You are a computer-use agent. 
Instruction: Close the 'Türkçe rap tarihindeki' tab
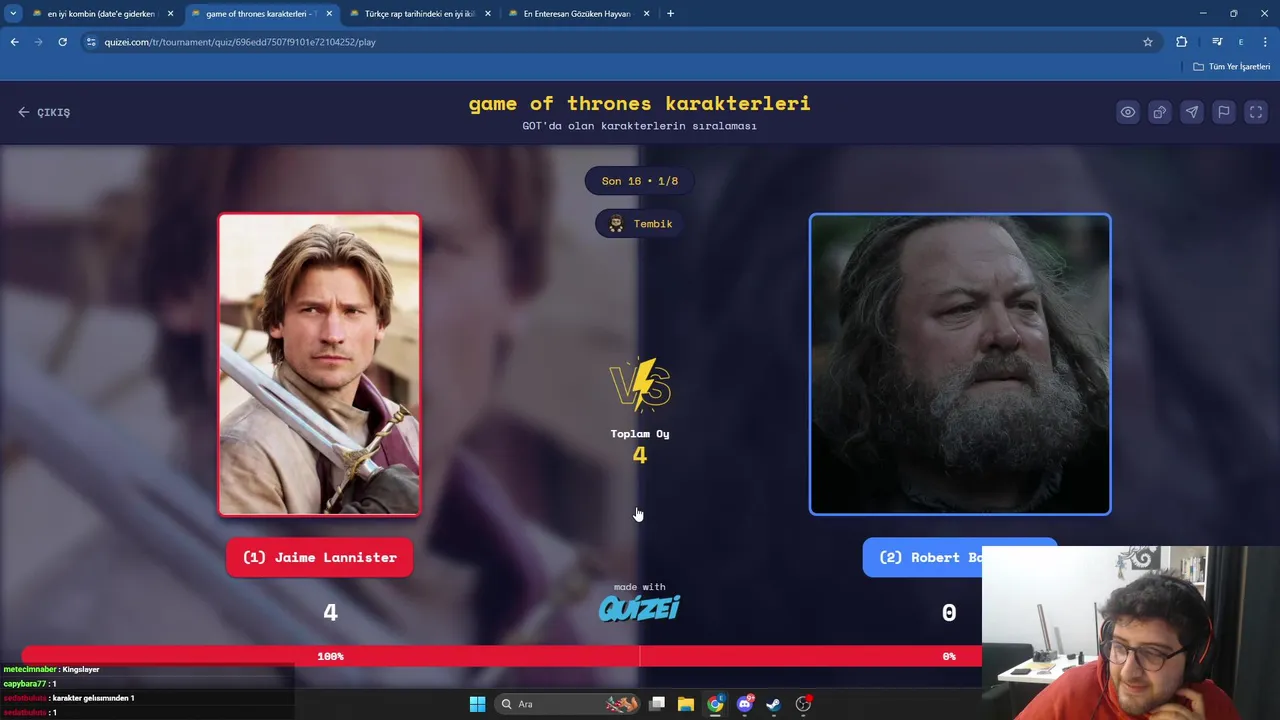[488, 14]
